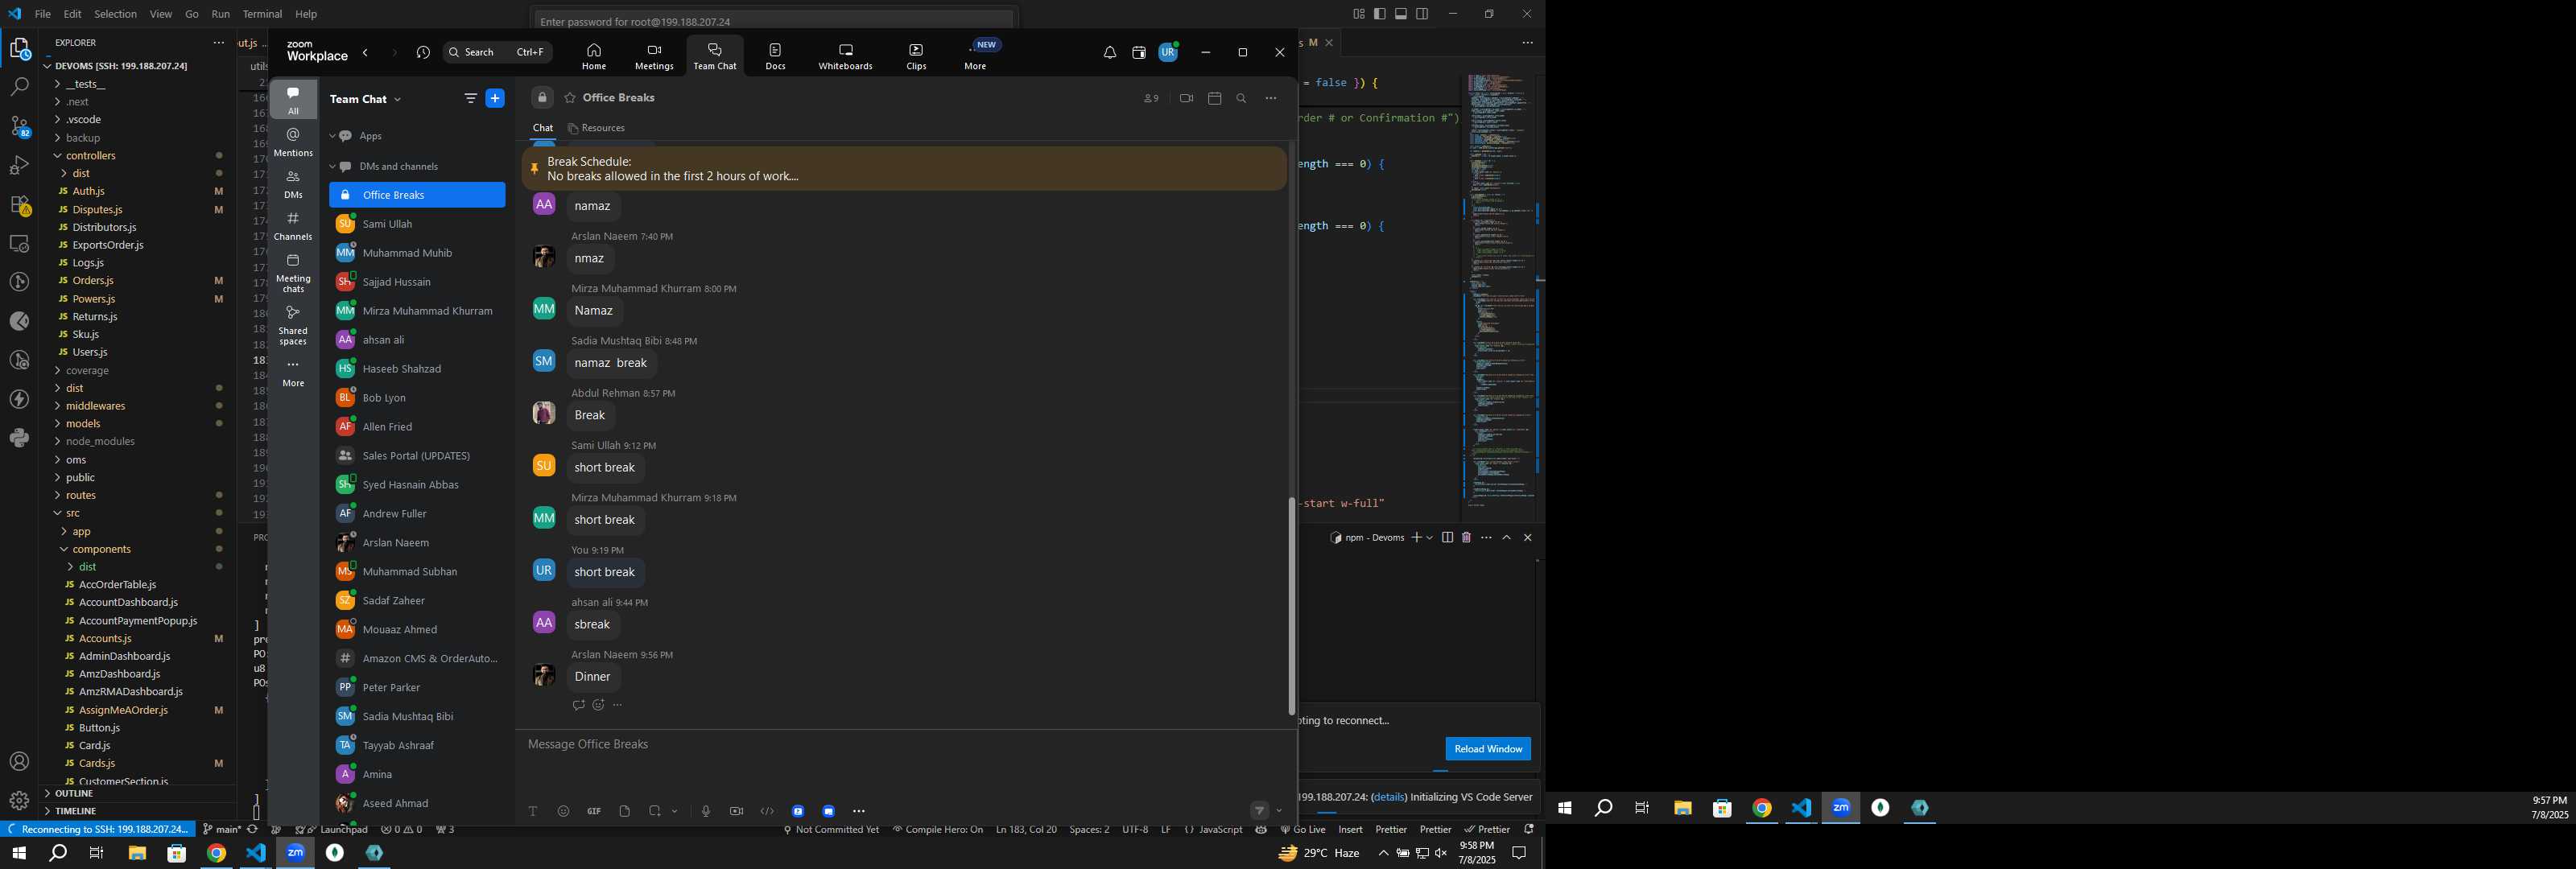Toggle VS Code secondary side bar layout
The width and height of the screenshot is (2576, 869).
pos(1422,14)
